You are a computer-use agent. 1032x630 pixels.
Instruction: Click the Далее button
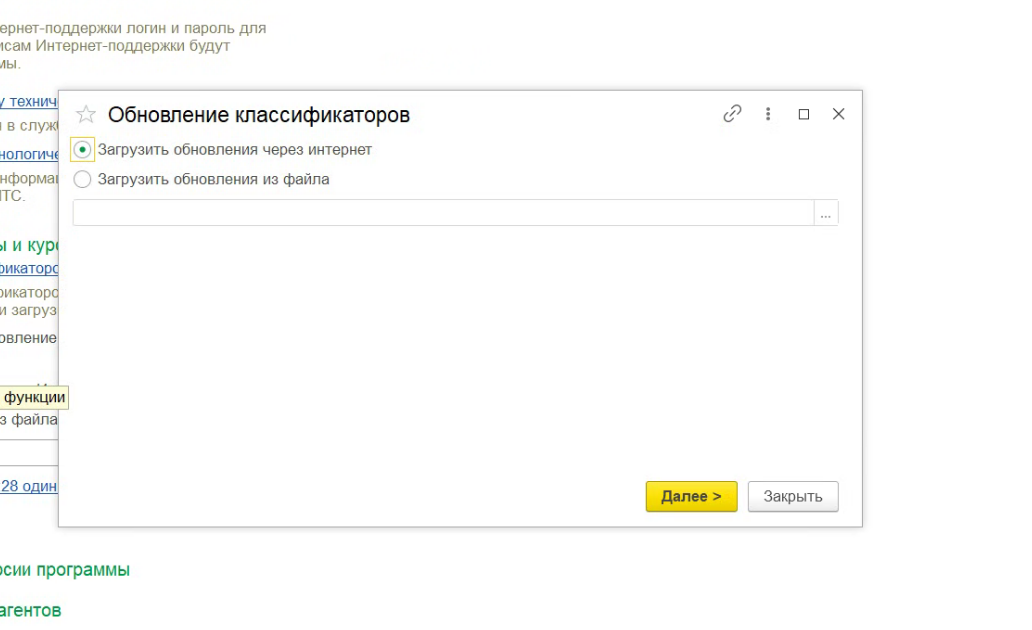pos(691,496)
